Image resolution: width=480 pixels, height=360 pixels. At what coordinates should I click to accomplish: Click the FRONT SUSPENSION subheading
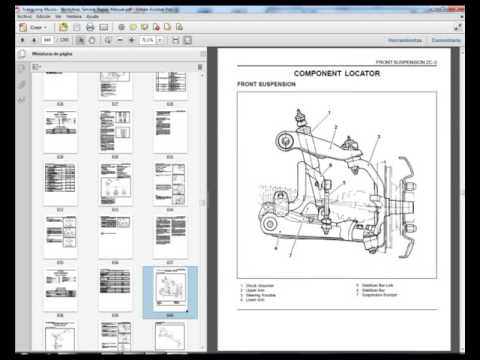[x=266, y=84]
